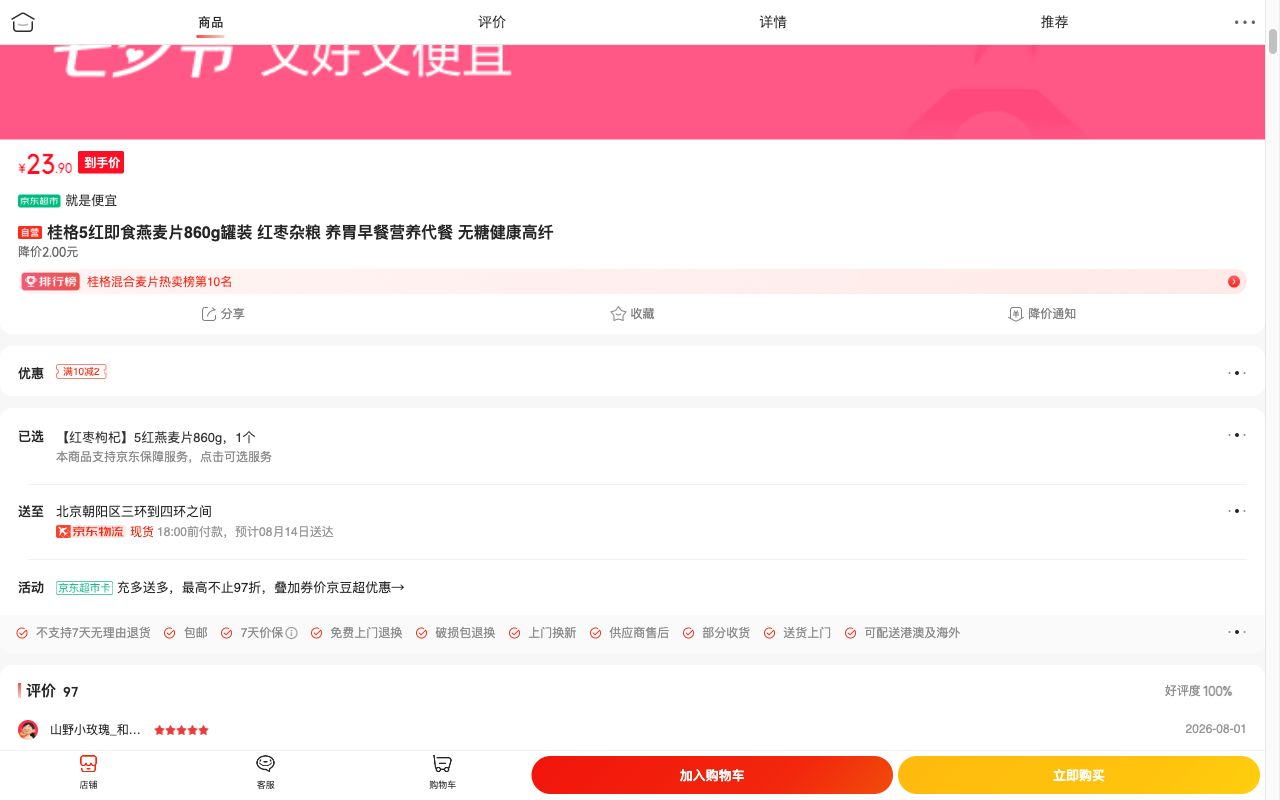Click the 京东物流 logistics logo
Viewport: 1280px width, 800px height.
pyautogui.click(x=90, y=532)
